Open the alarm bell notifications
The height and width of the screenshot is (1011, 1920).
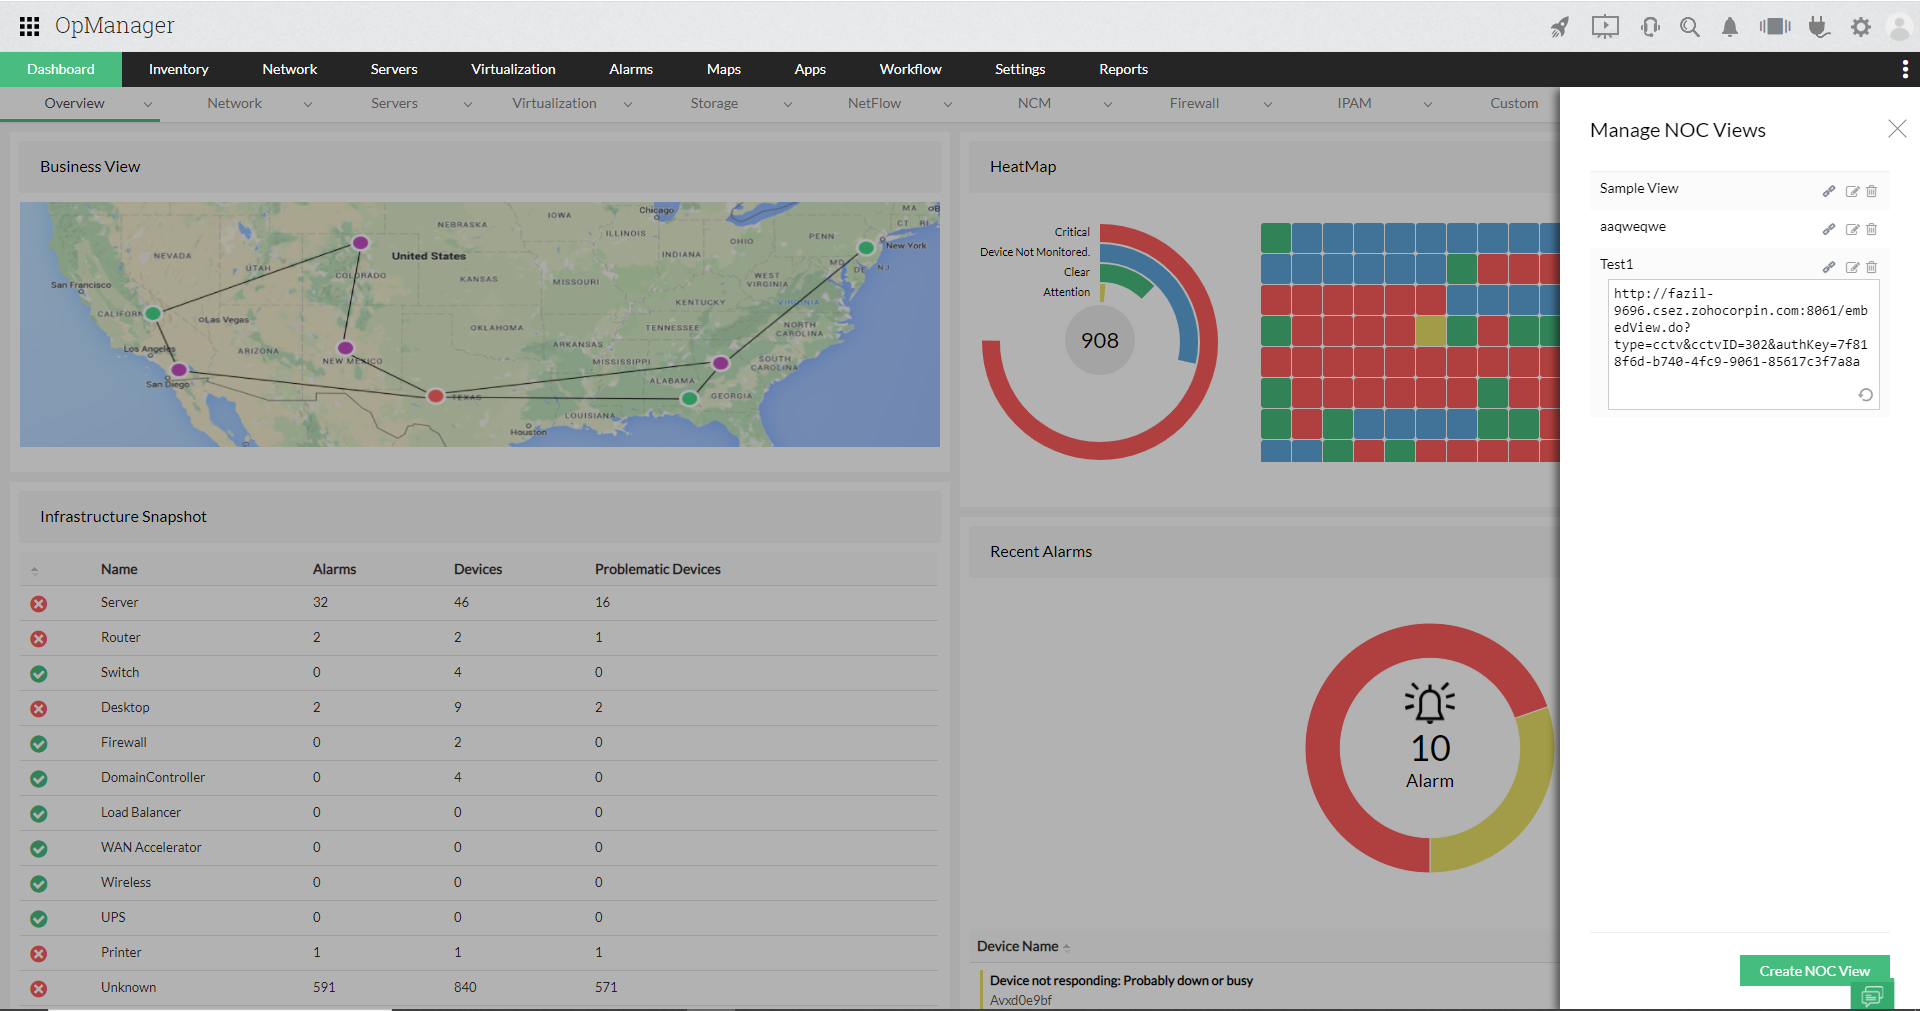1730,27
